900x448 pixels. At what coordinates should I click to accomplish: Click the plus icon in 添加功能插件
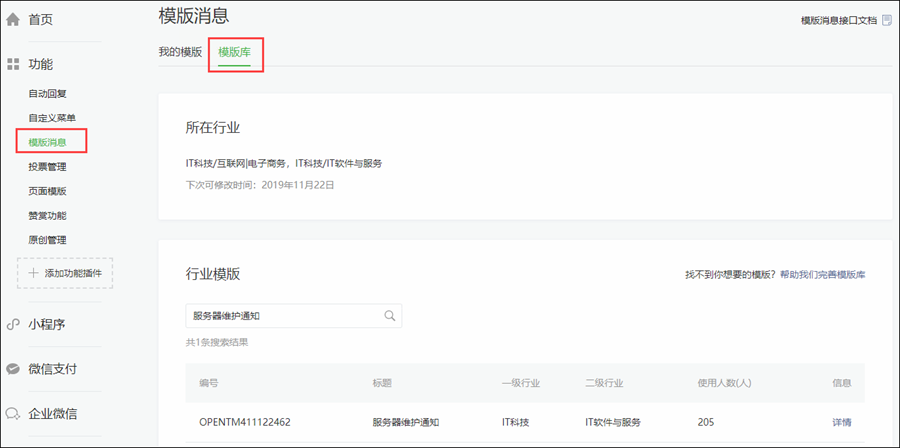pos(33,273)
